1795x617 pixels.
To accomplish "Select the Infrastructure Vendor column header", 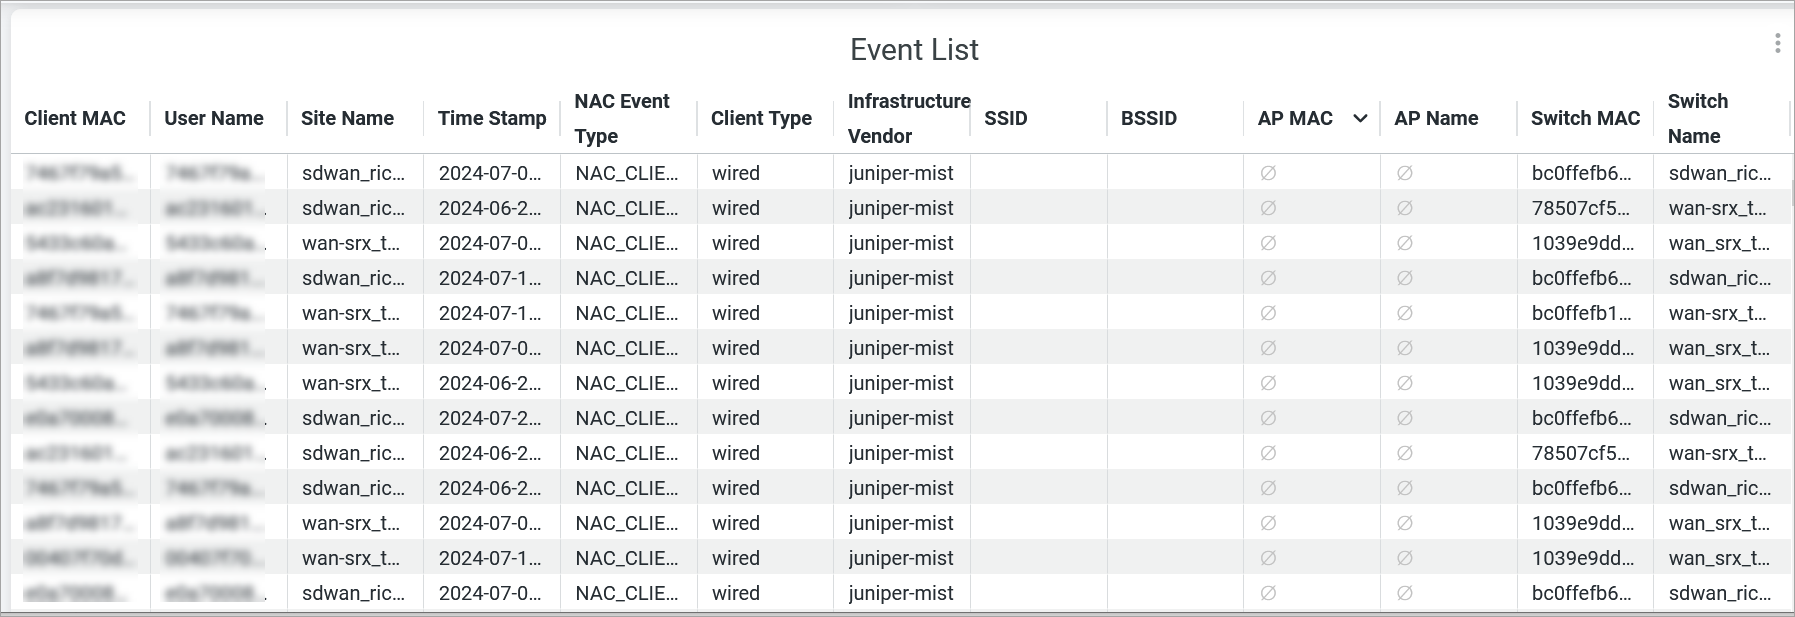I will click(x=908, y=119).
